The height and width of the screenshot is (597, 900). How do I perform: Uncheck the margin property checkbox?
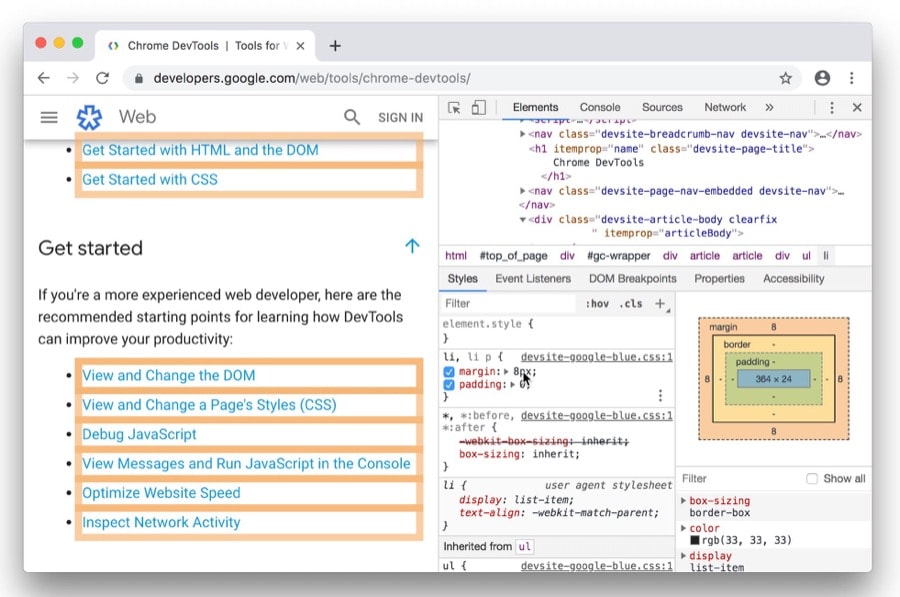pyautogui.click(x=450, y=372)
